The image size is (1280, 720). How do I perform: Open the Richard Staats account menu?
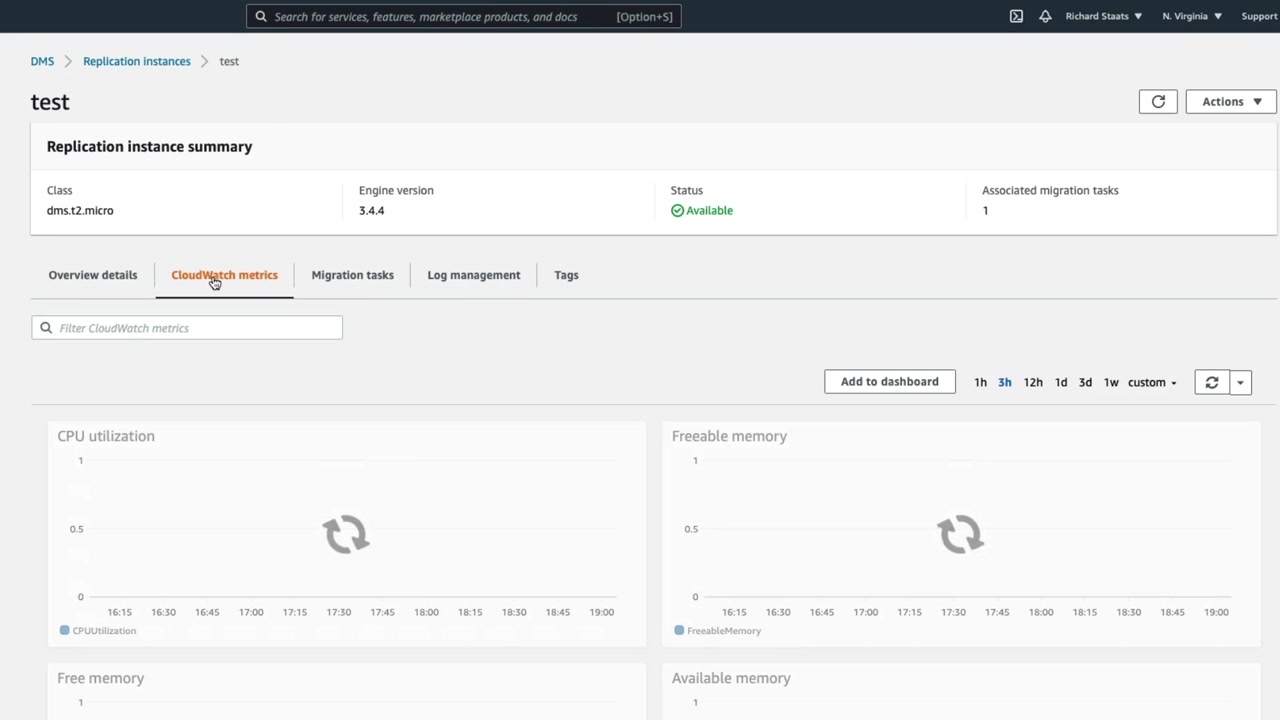point(1104,16)
